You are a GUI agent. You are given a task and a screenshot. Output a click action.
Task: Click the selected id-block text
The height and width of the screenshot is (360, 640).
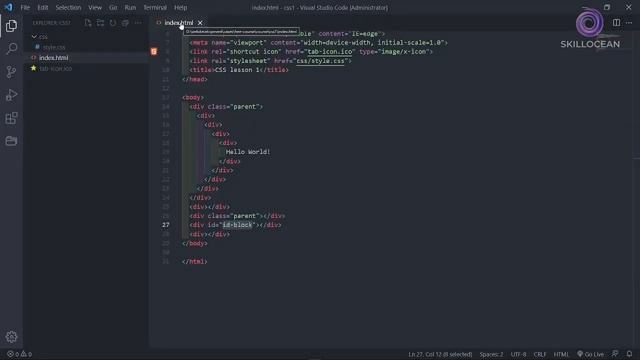pos(237,225)
